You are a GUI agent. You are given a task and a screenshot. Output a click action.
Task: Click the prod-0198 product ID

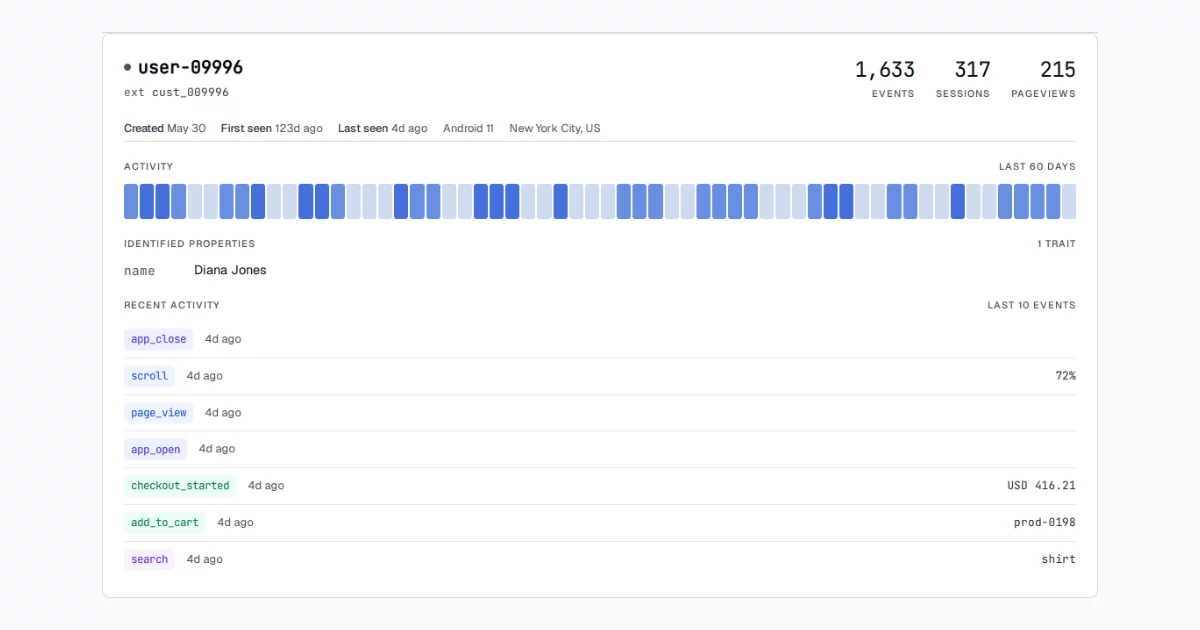pos(1045,522)
